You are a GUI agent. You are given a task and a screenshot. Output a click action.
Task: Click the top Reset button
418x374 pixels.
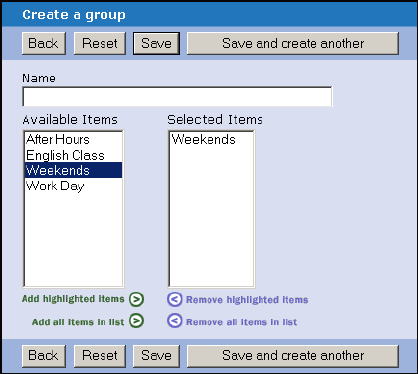pos(100,43)
